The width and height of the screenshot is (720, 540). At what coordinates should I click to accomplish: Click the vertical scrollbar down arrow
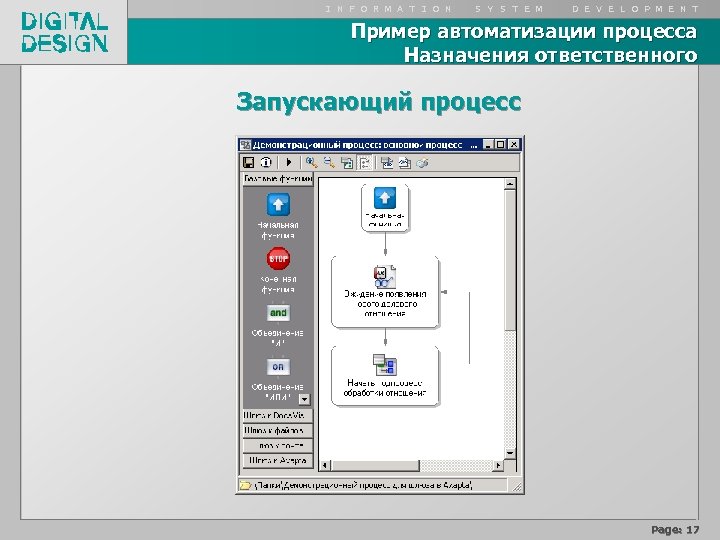510,453
